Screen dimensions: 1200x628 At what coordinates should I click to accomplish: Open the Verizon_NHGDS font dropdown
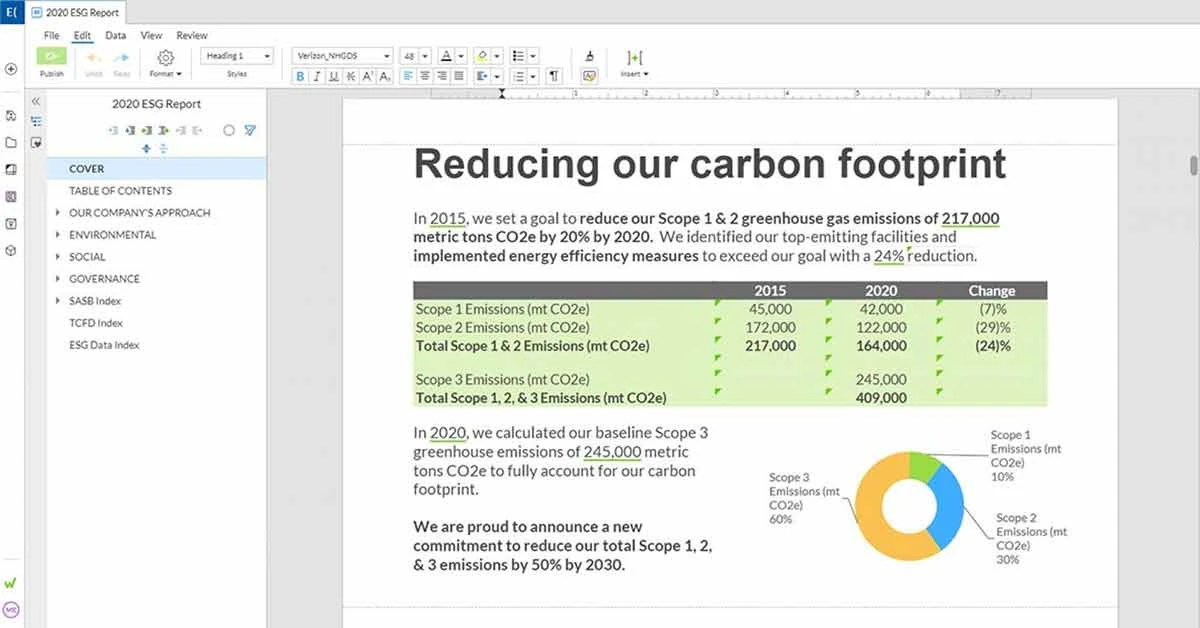(340, 55)
